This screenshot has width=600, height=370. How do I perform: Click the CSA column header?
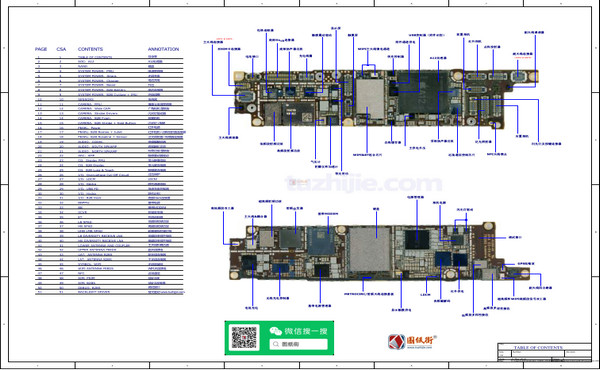pyautogui.click(x=61, y=49)
